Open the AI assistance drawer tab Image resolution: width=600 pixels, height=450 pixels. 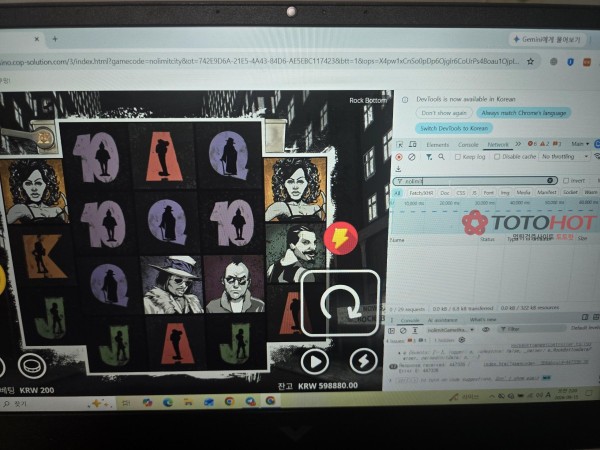[x=443, y=320]
